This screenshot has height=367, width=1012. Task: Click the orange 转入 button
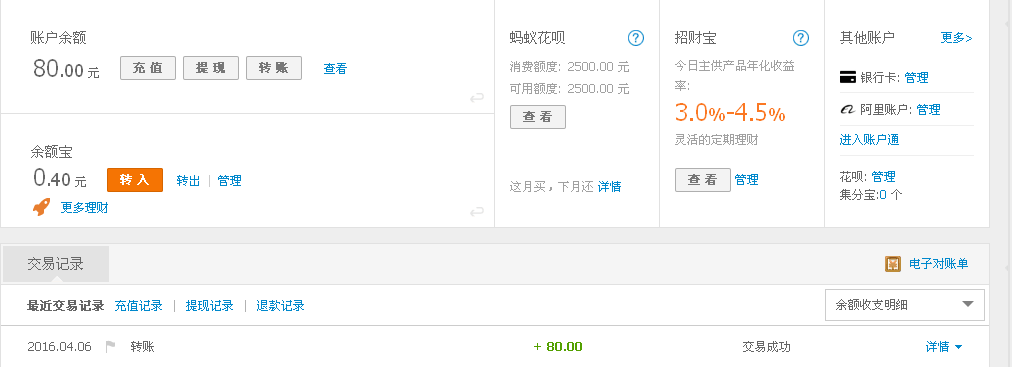tap(135, 180)
